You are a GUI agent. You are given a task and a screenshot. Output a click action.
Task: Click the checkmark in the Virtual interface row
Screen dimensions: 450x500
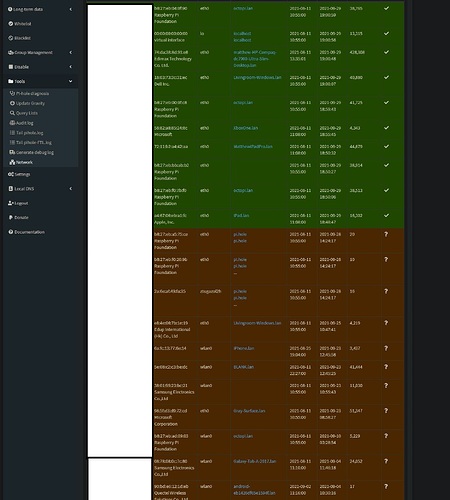(386, 33)
